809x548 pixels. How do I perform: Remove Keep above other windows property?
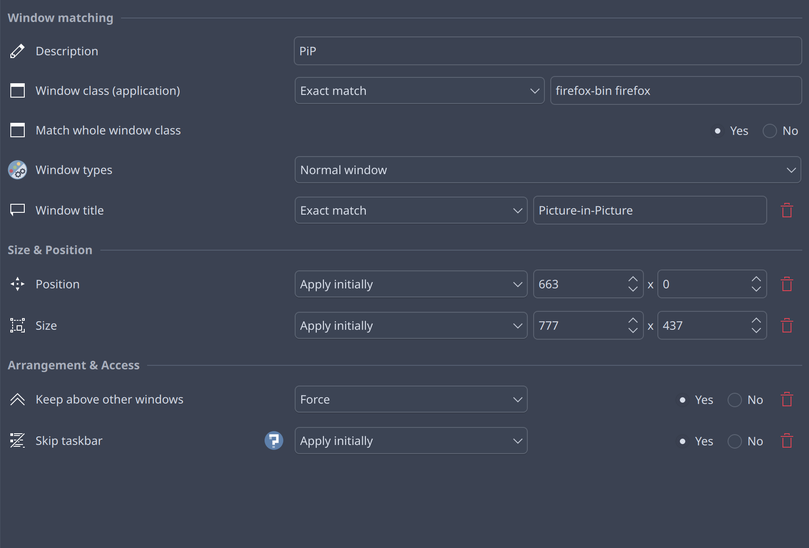(x=787, y=399)
